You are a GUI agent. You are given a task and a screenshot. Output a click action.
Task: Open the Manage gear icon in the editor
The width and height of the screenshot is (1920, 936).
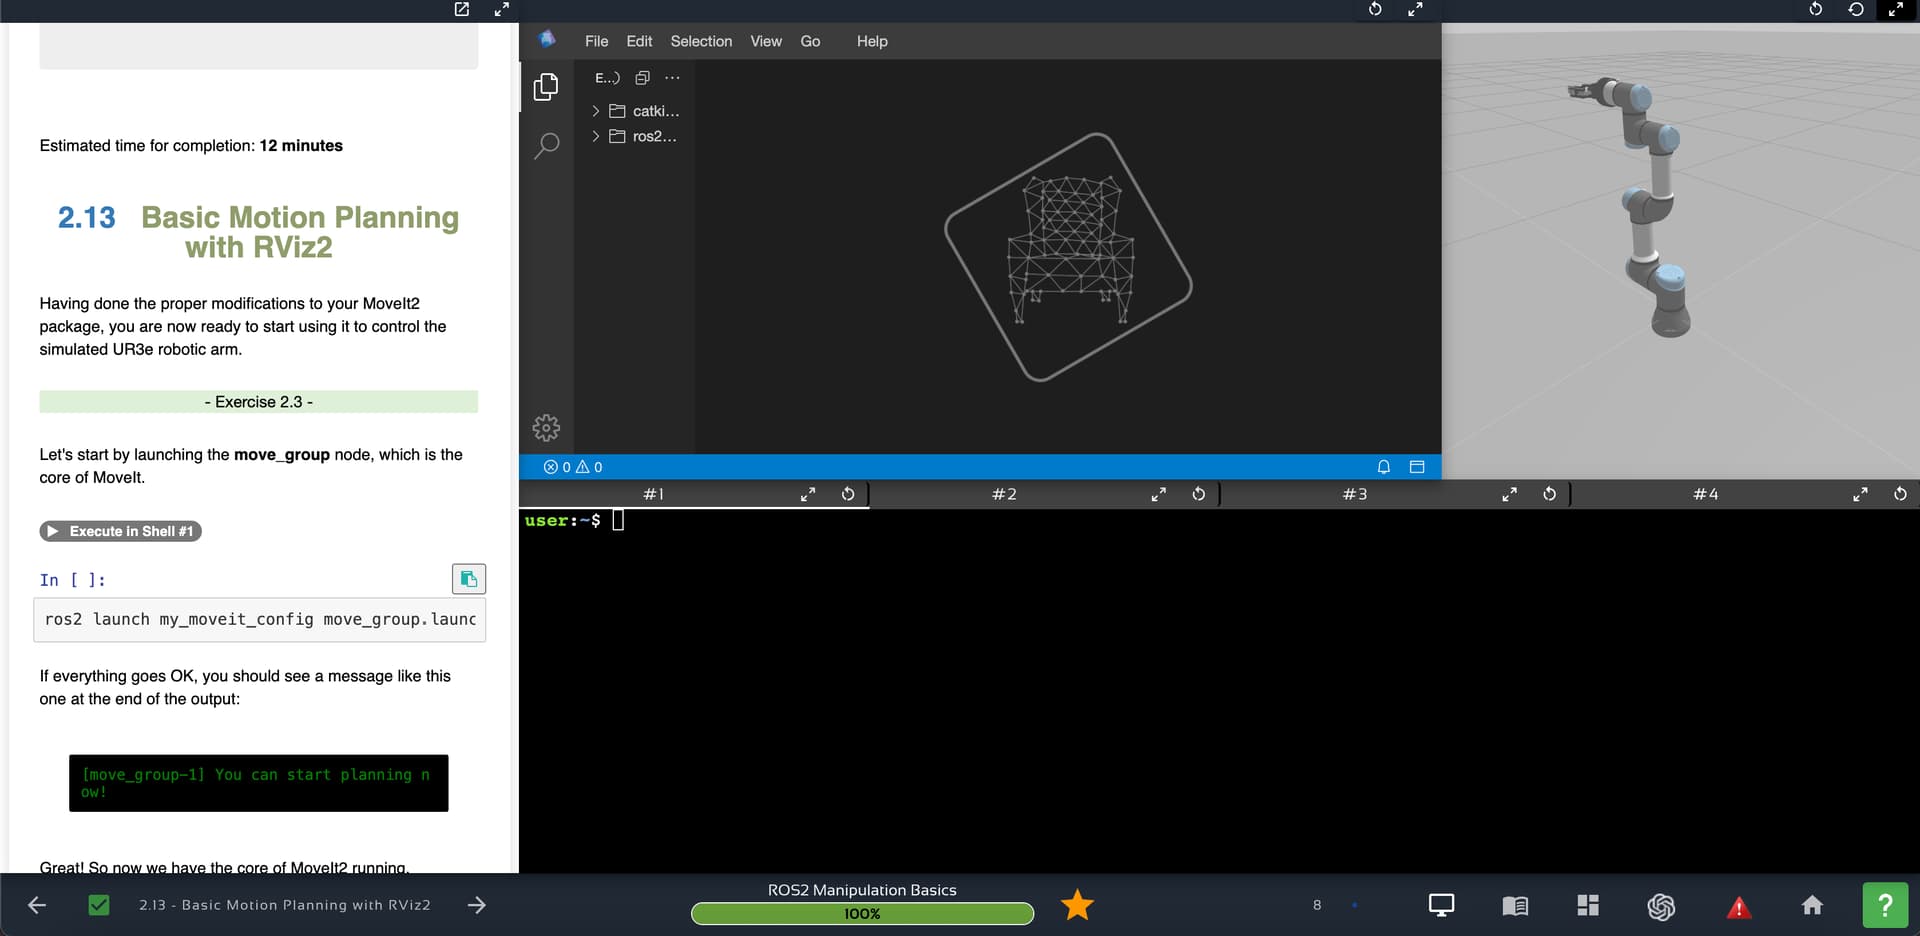[x=546, y=428]
